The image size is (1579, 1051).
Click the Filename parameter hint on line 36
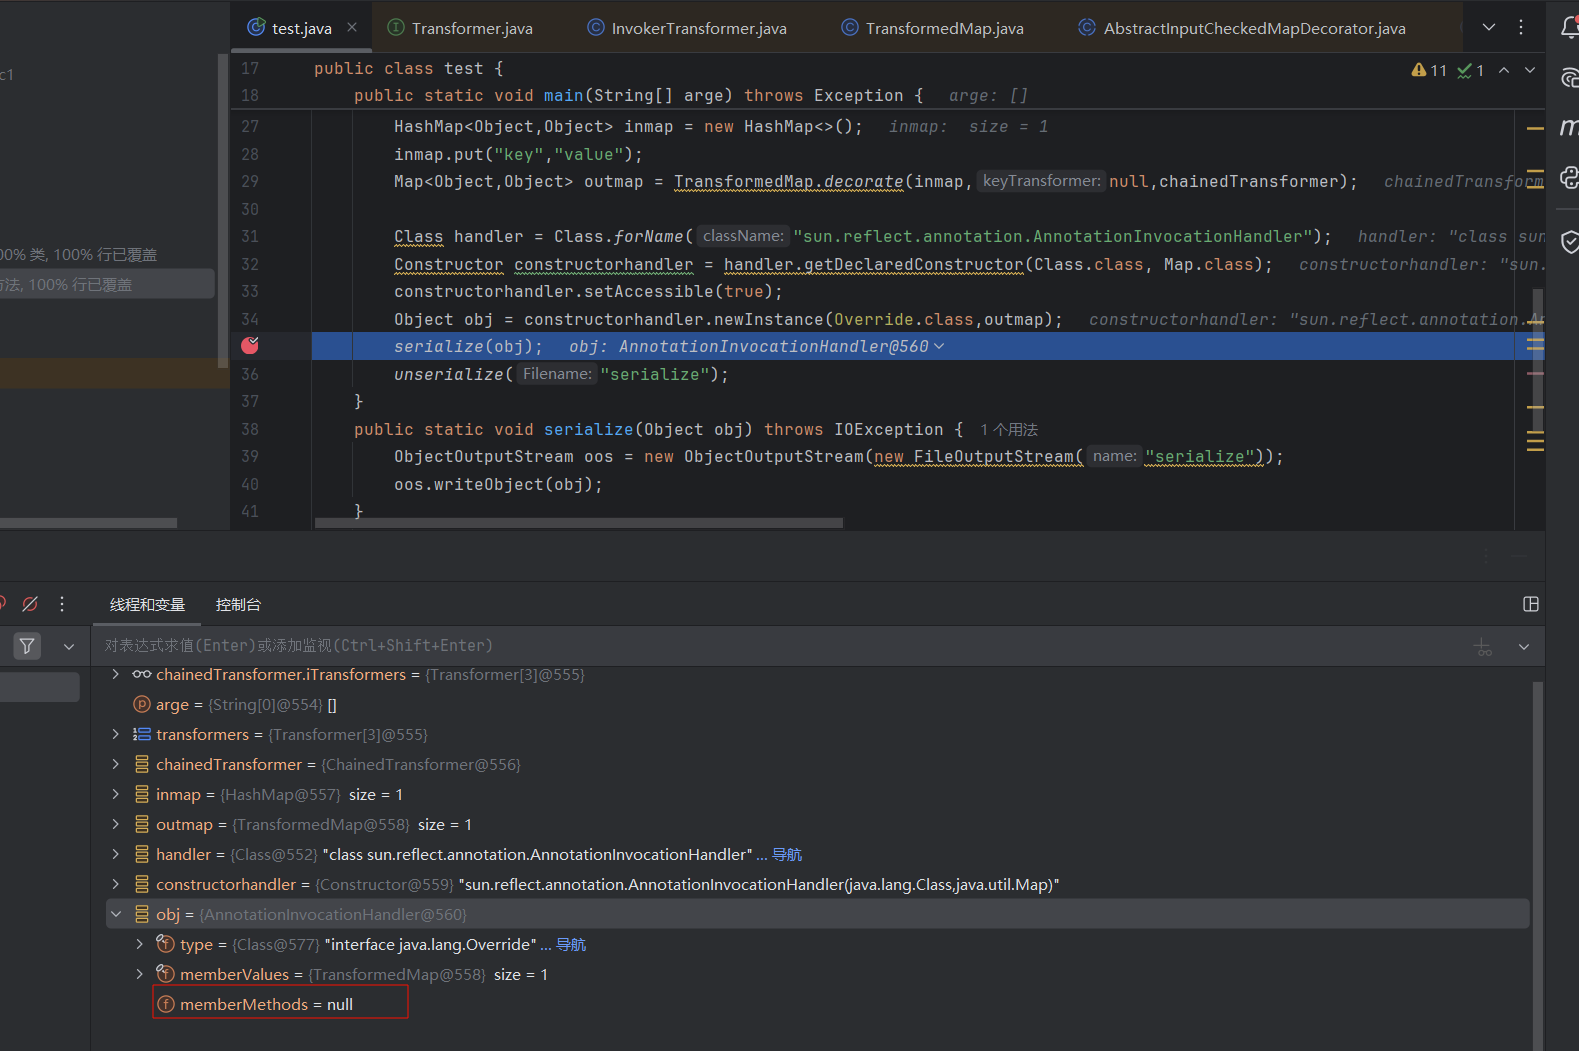[x=557, y=374]
